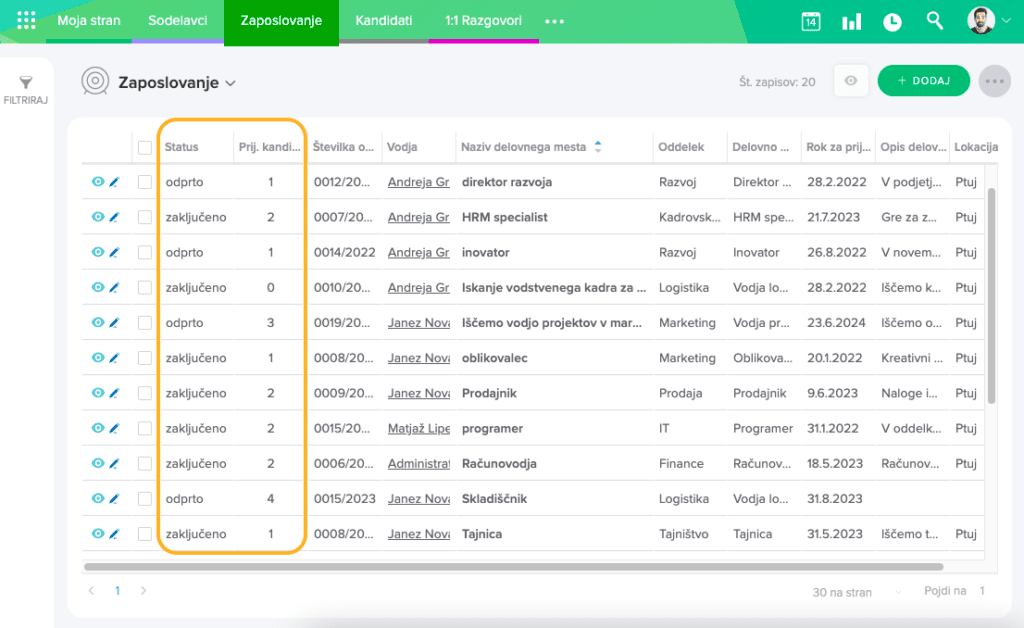Click the Pojdi na page number field

click(982, 592)
